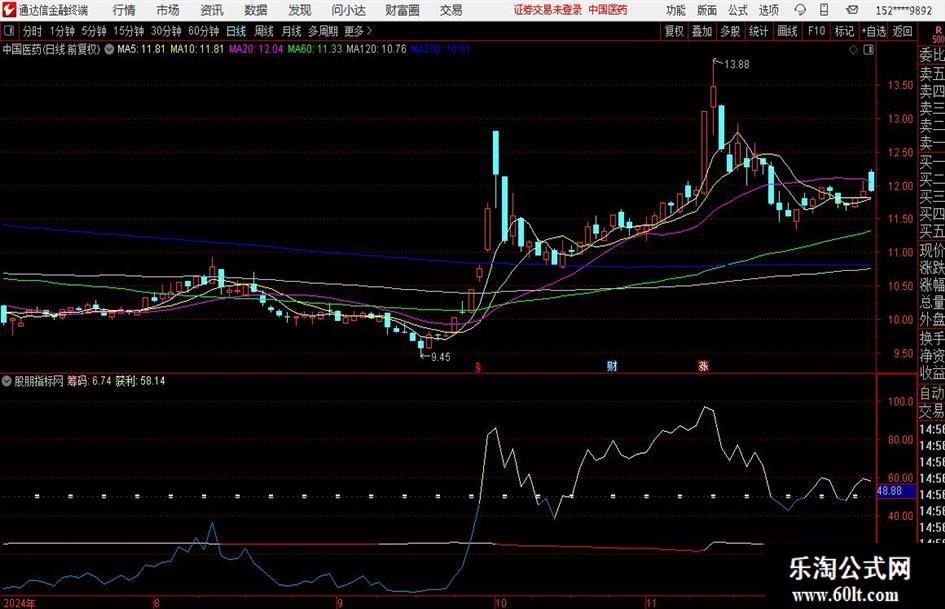
Task: Click the R 500 tag at right edge
Action: point(938,34)
